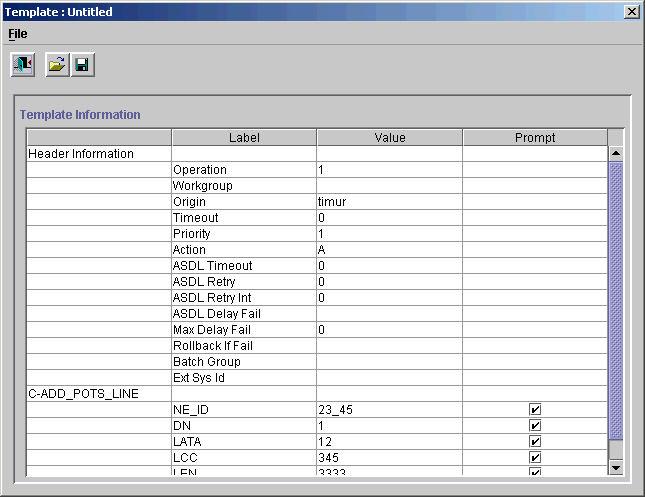Screen dimensions: 645x497
Task: Click the scrollbar up arrow
Action: point(616,153)
